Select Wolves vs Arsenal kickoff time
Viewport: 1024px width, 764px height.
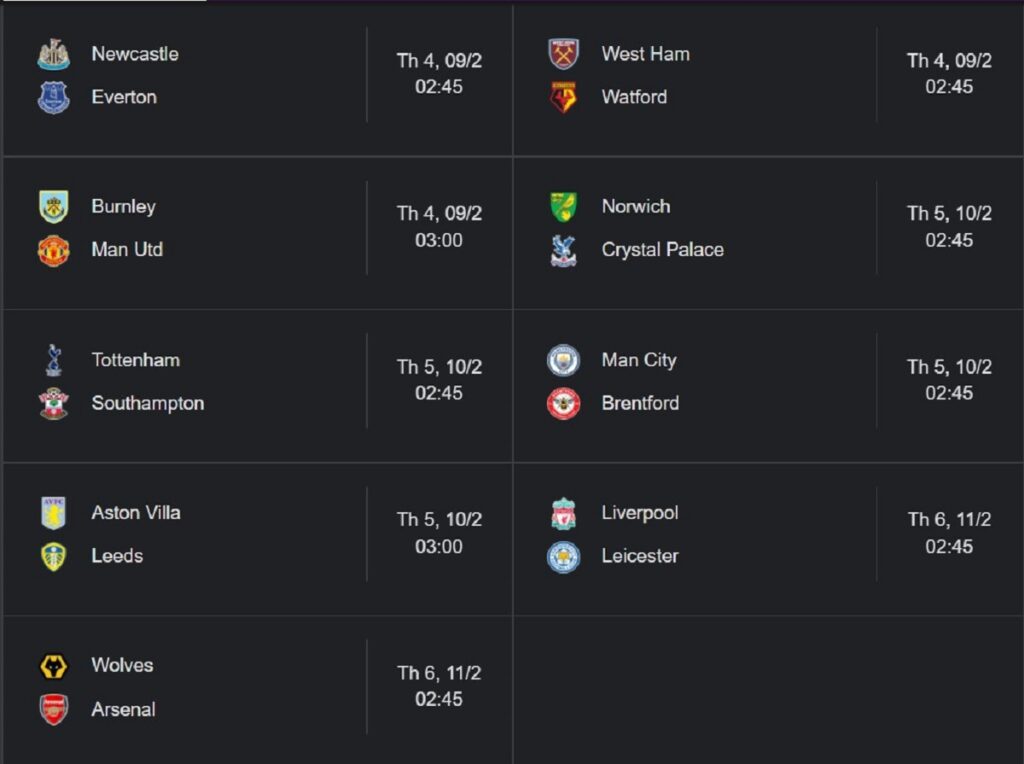(x=439, y=686)
